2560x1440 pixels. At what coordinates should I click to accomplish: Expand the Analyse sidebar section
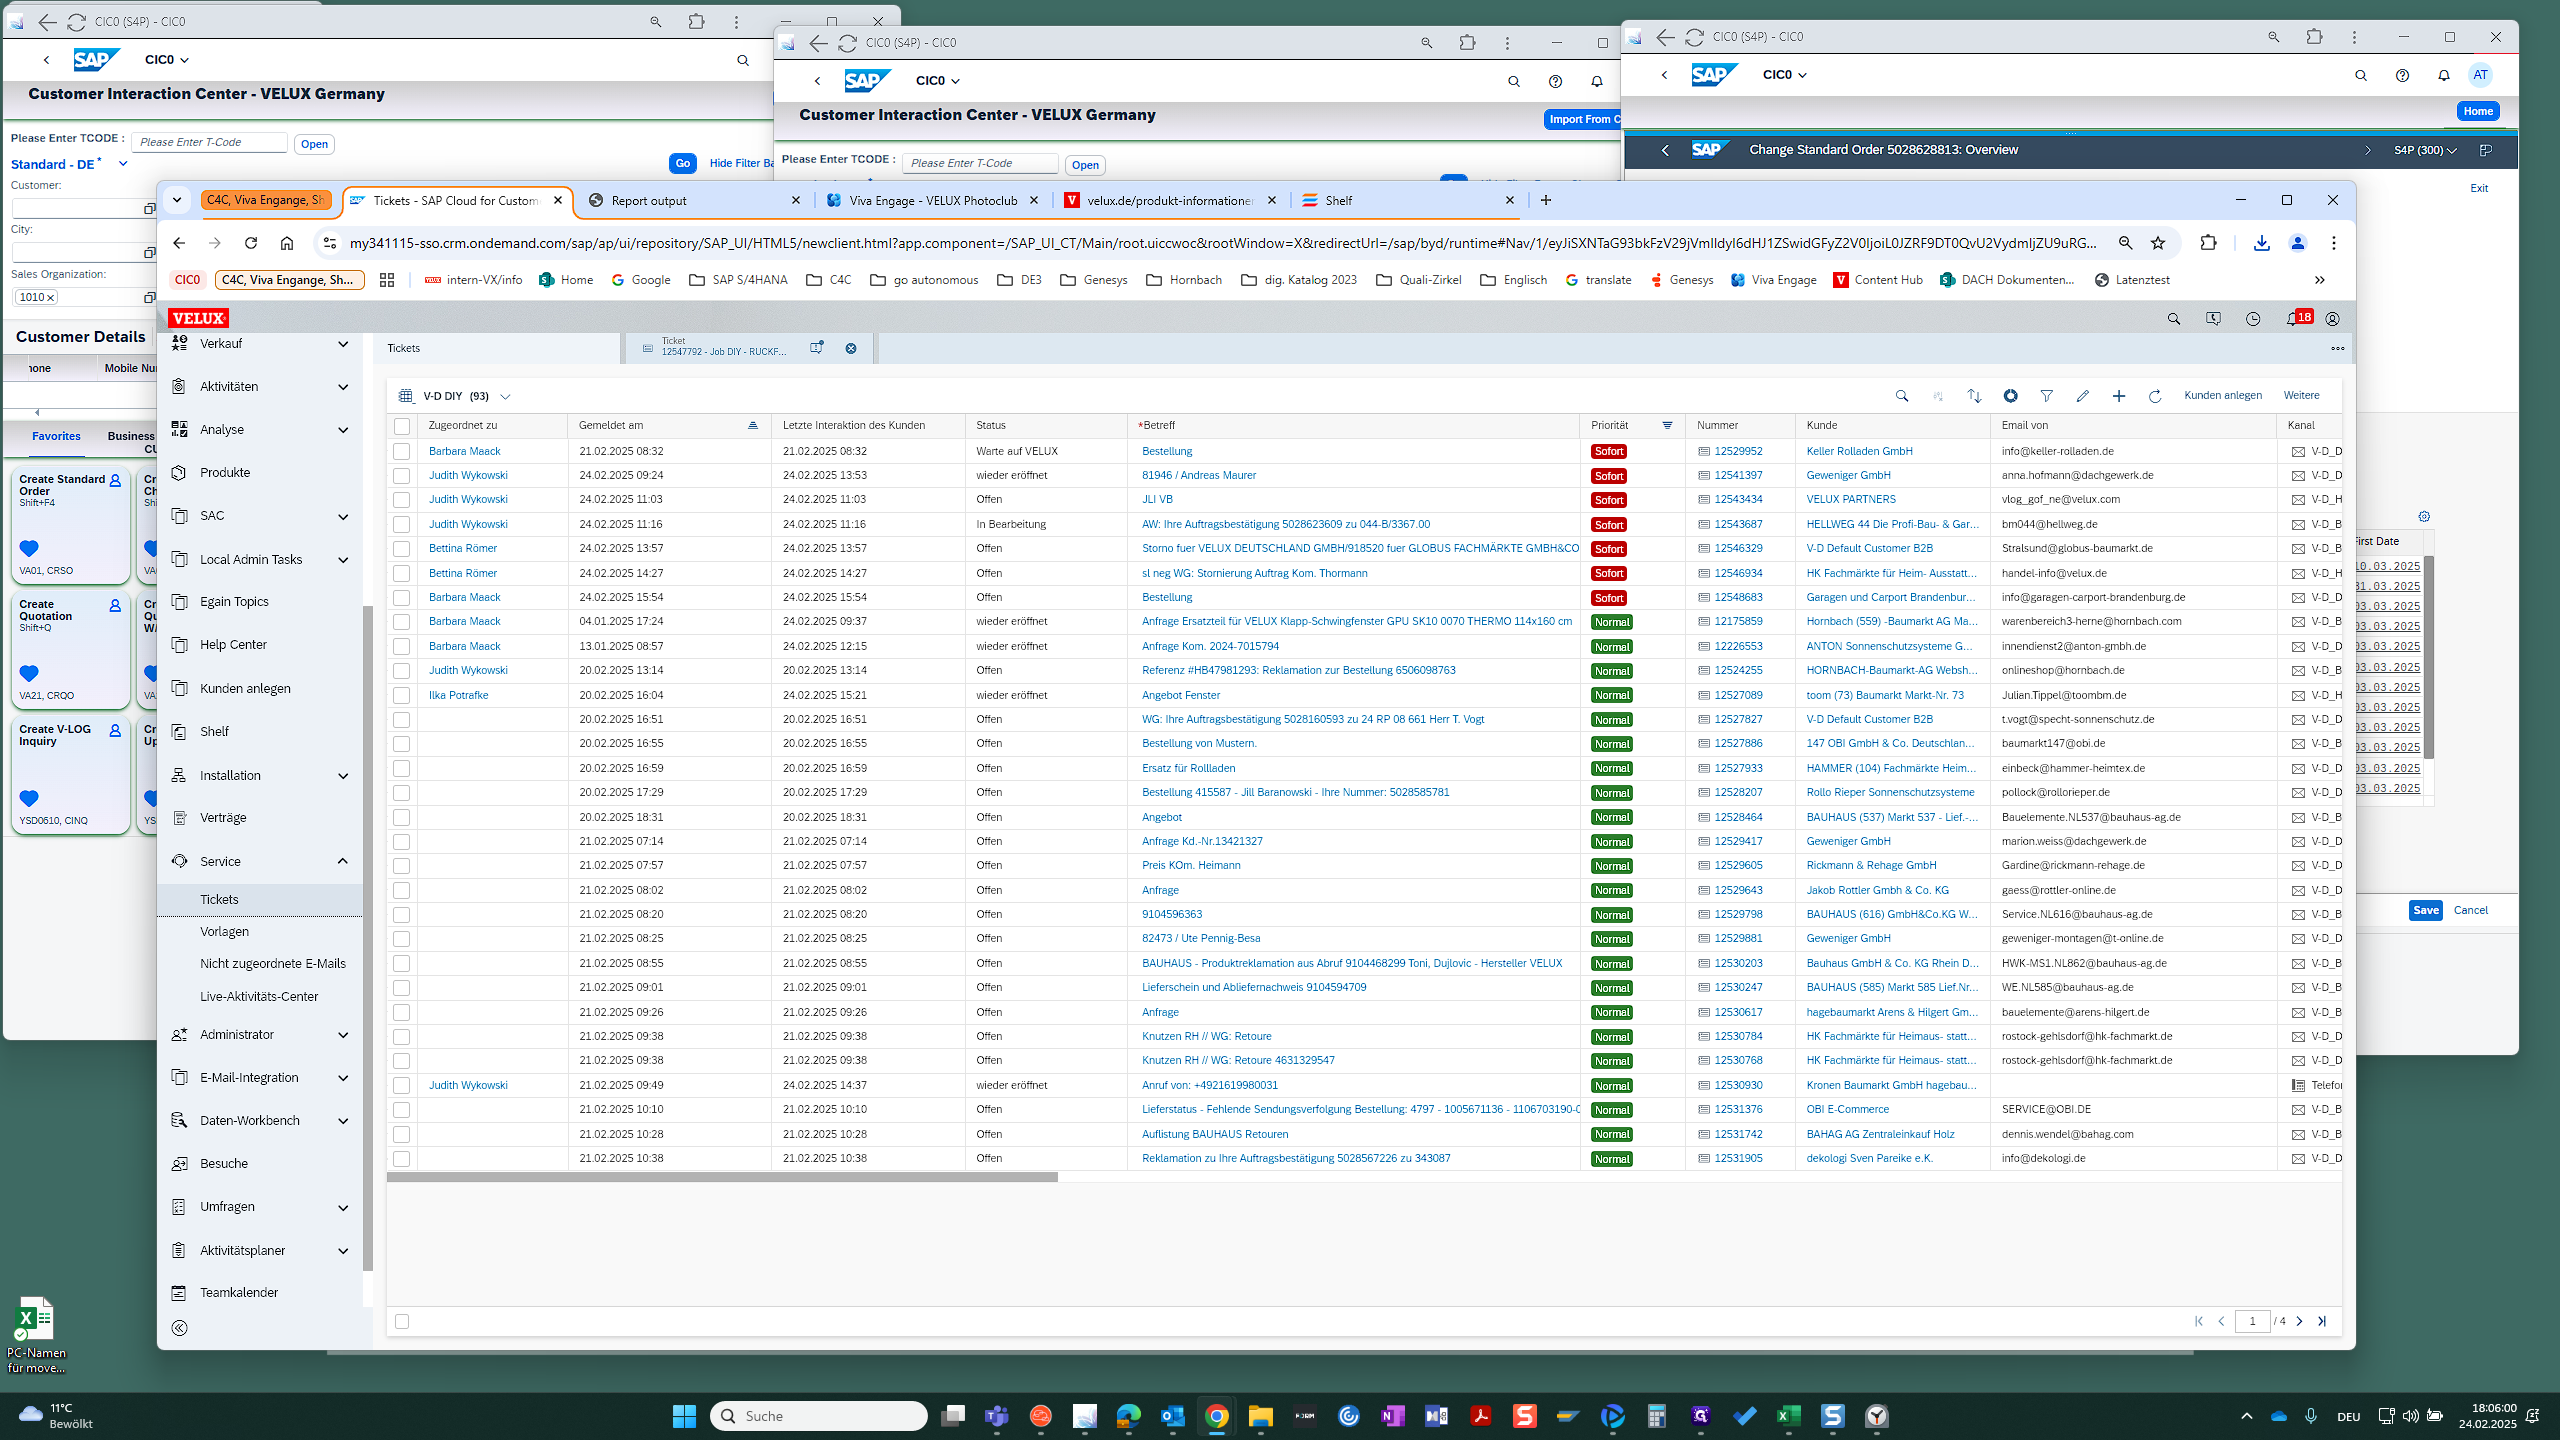pyautogui.click(x=343, y=430)
